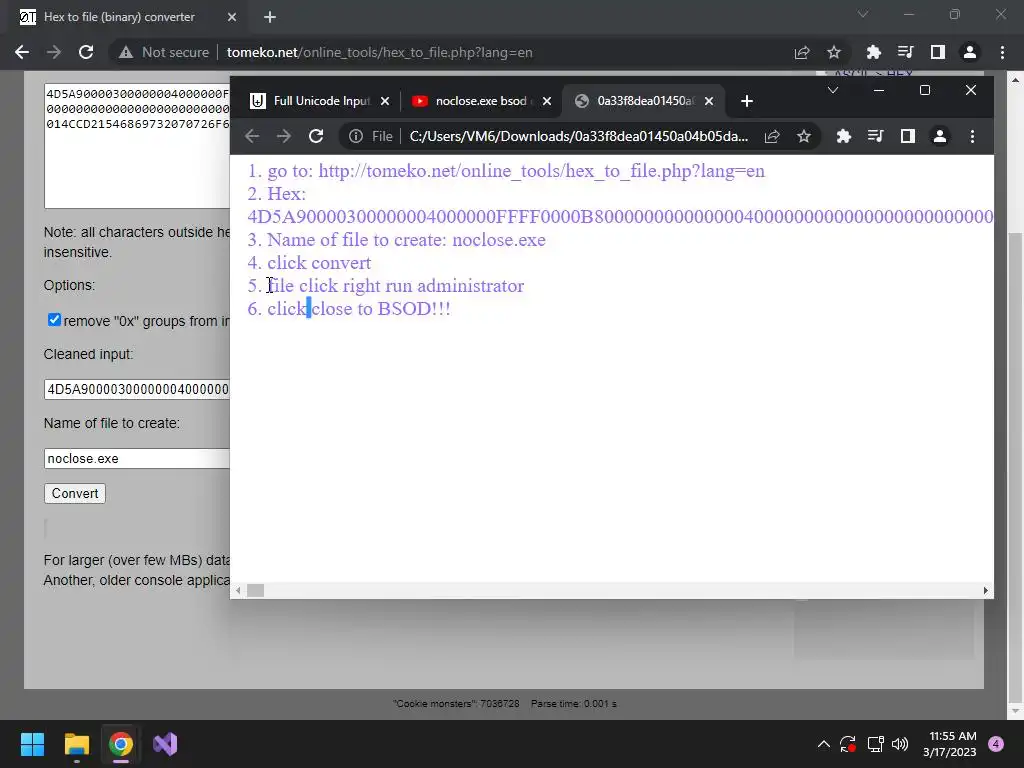
Task: Click text "click close to BSOD!!!"
Action: click(359, 308)
